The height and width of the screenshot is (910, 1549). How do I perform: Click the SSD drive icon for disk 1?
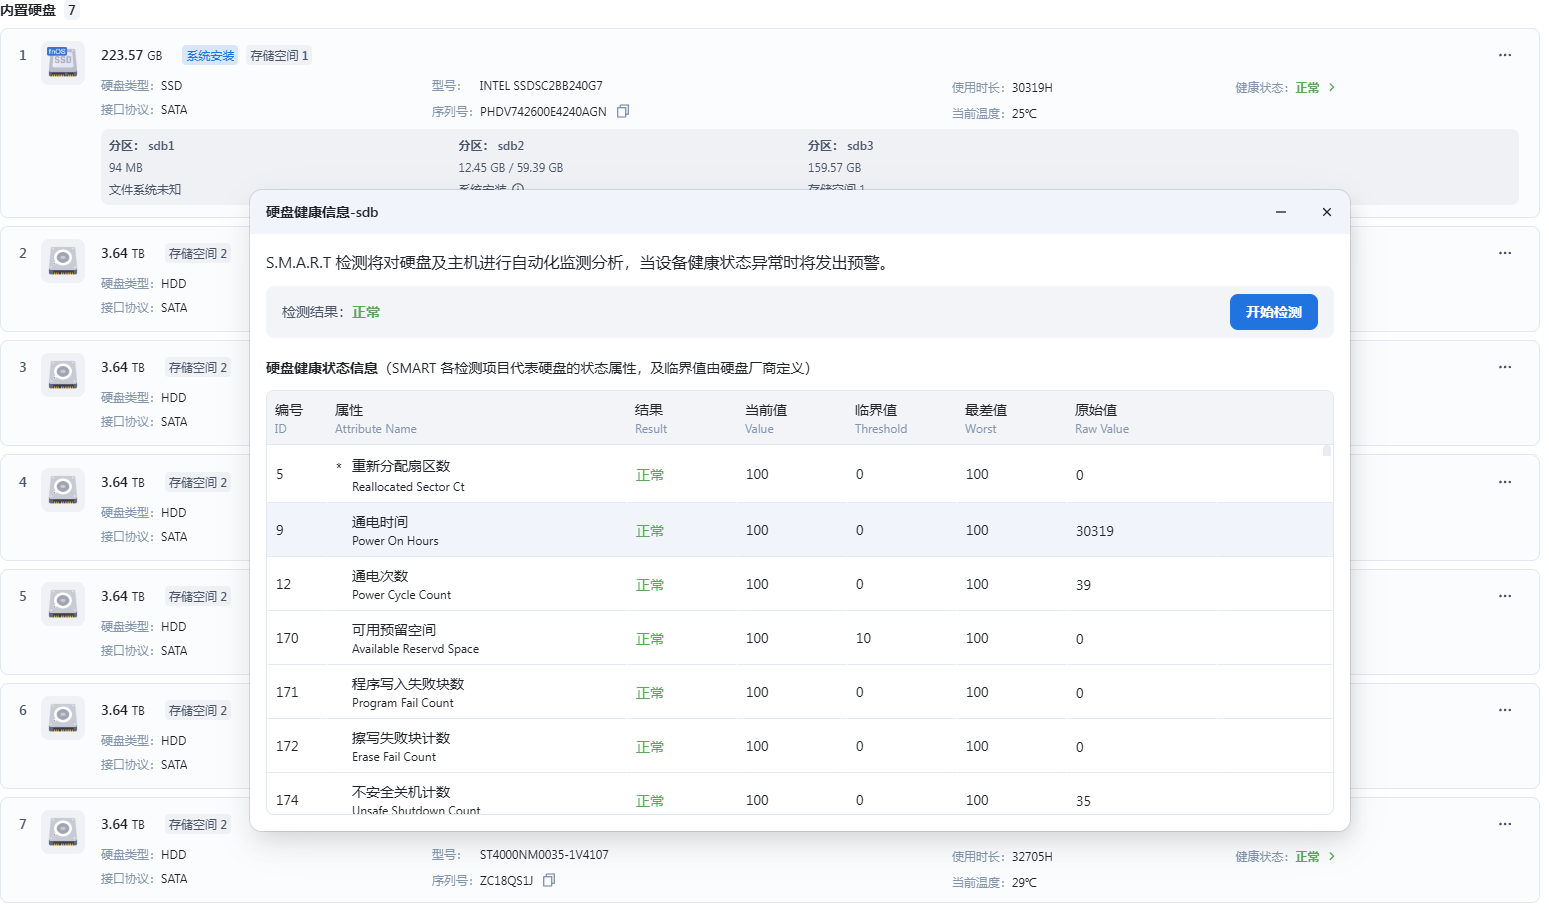(x=62, y=63)
